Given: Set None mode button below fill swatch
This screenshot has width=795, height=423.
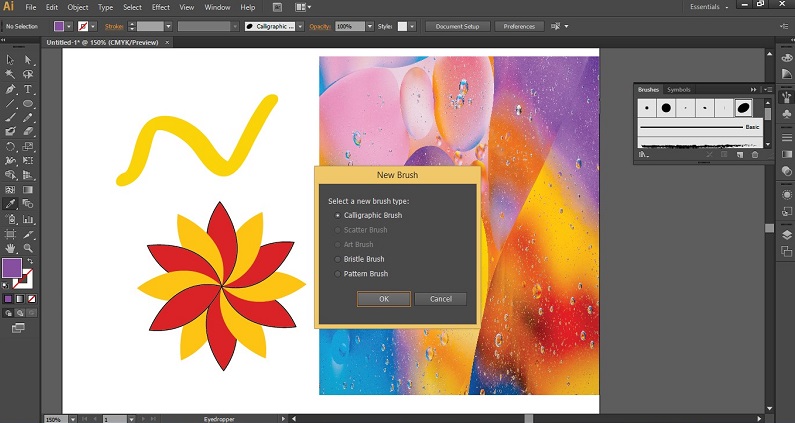Looking at the screenshot, I should [31, 299].
